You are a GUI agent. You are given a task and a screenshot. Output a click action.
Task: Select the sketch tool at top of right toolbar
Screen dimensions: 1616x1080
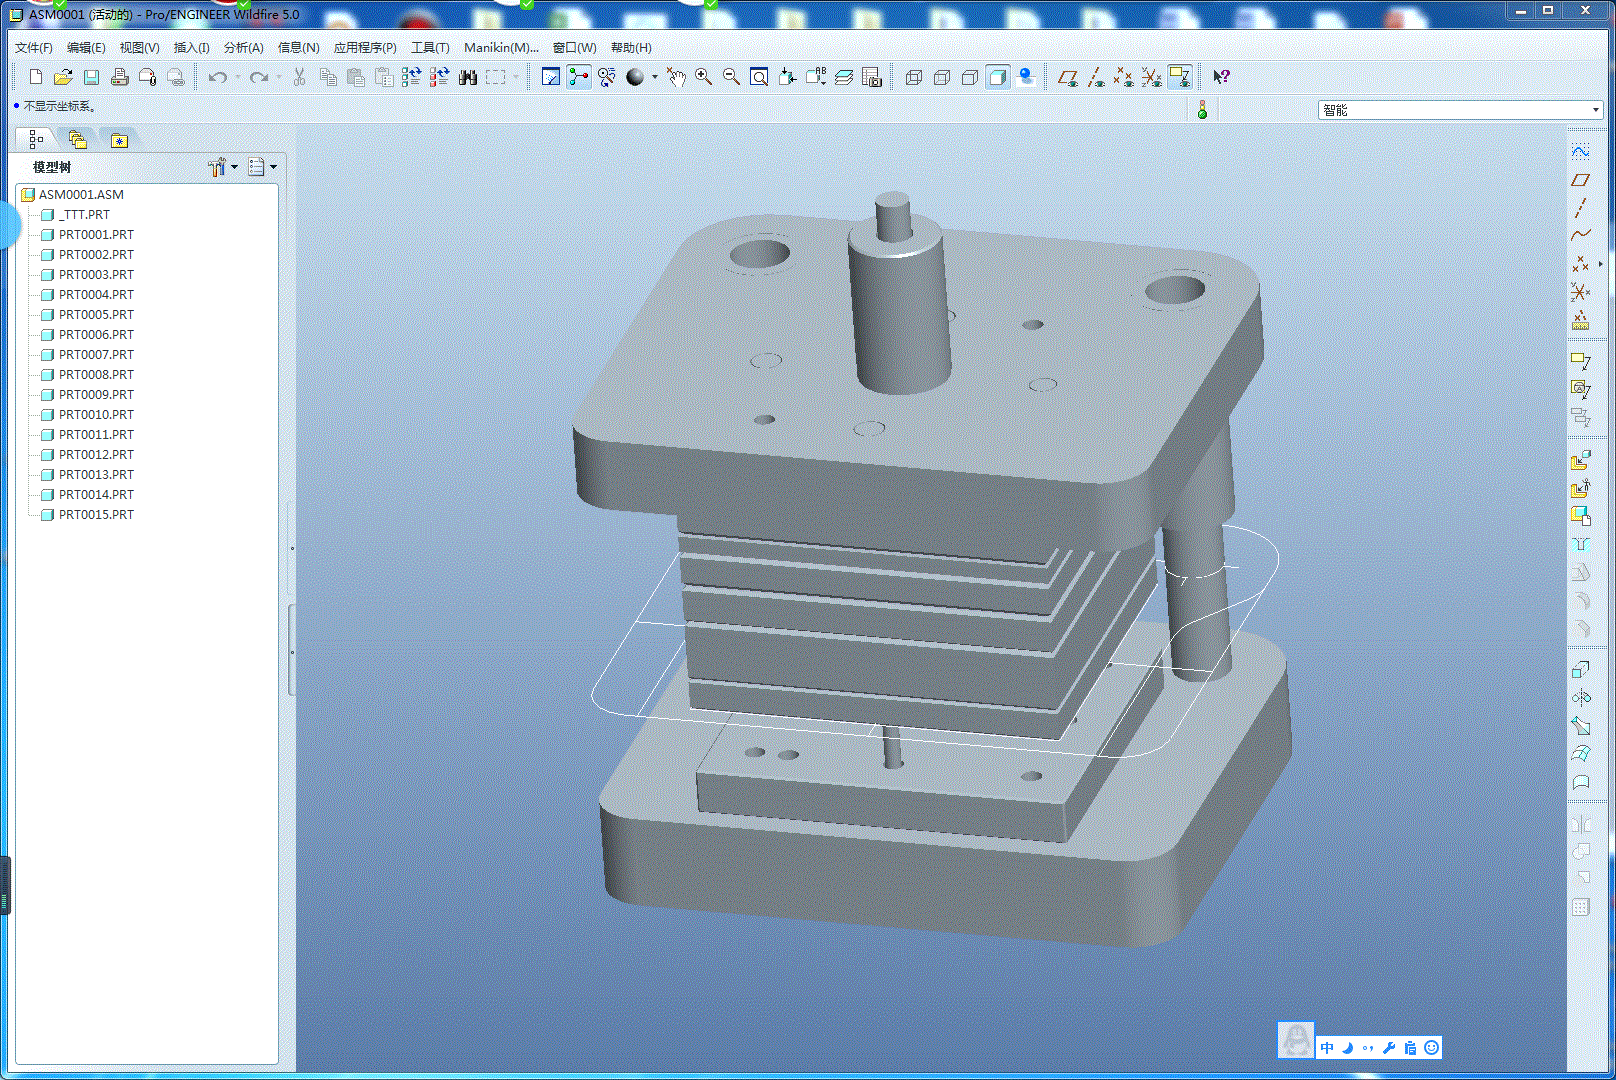pyautogui.click(x=1580, y=151)
